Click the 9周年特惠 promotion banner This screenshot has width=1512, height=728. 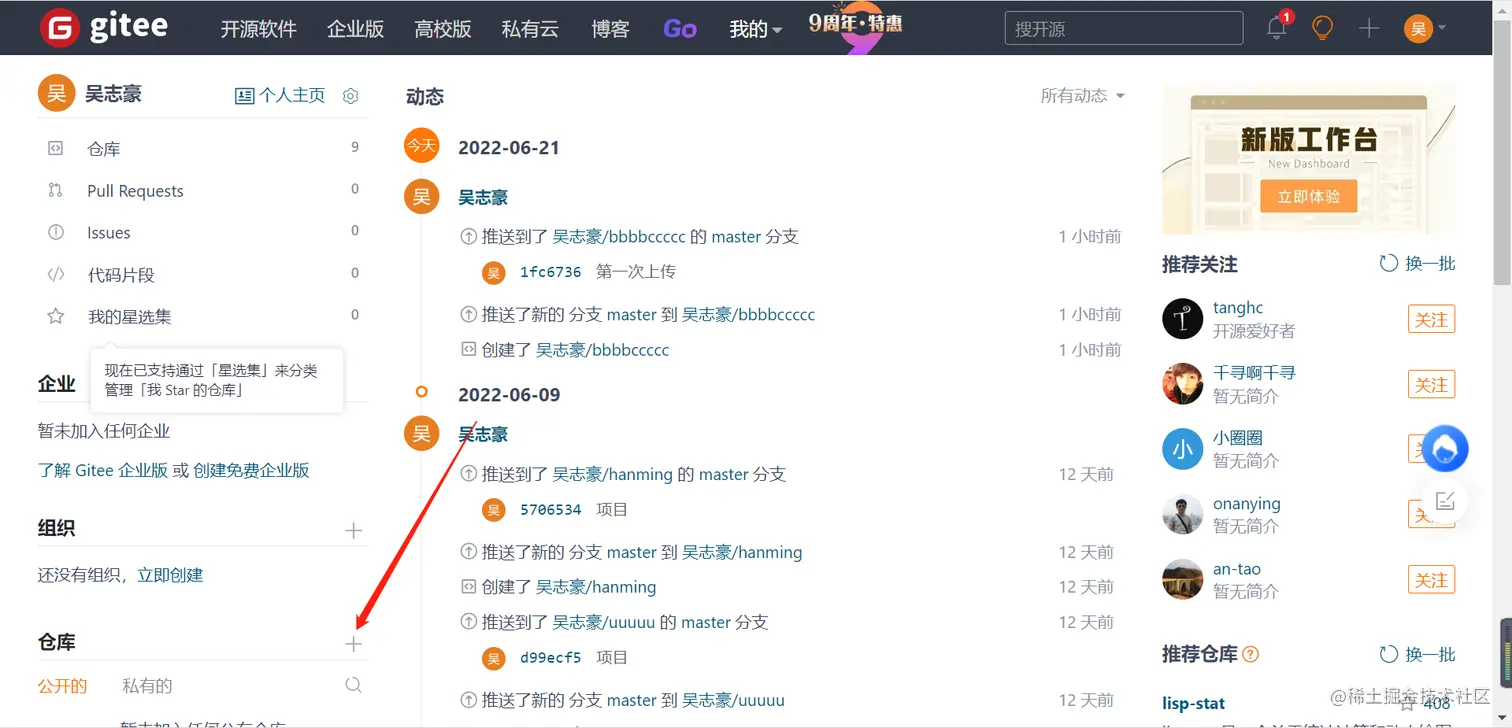click(856, 27)
